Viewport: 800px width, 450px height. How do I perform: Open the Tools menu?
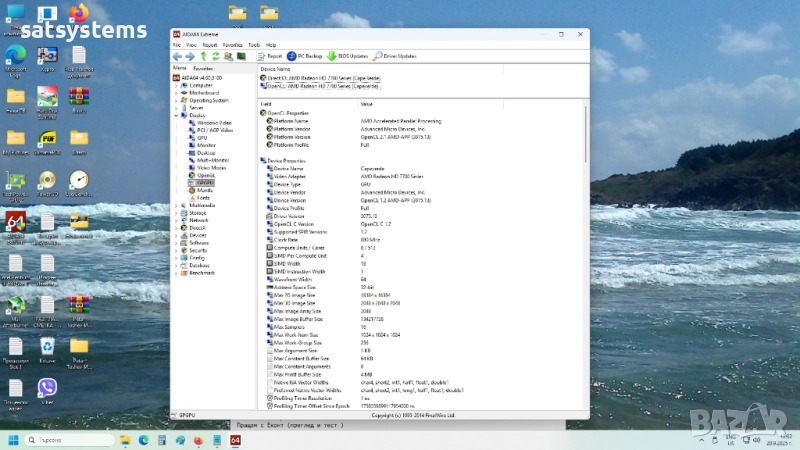(254, 45)
